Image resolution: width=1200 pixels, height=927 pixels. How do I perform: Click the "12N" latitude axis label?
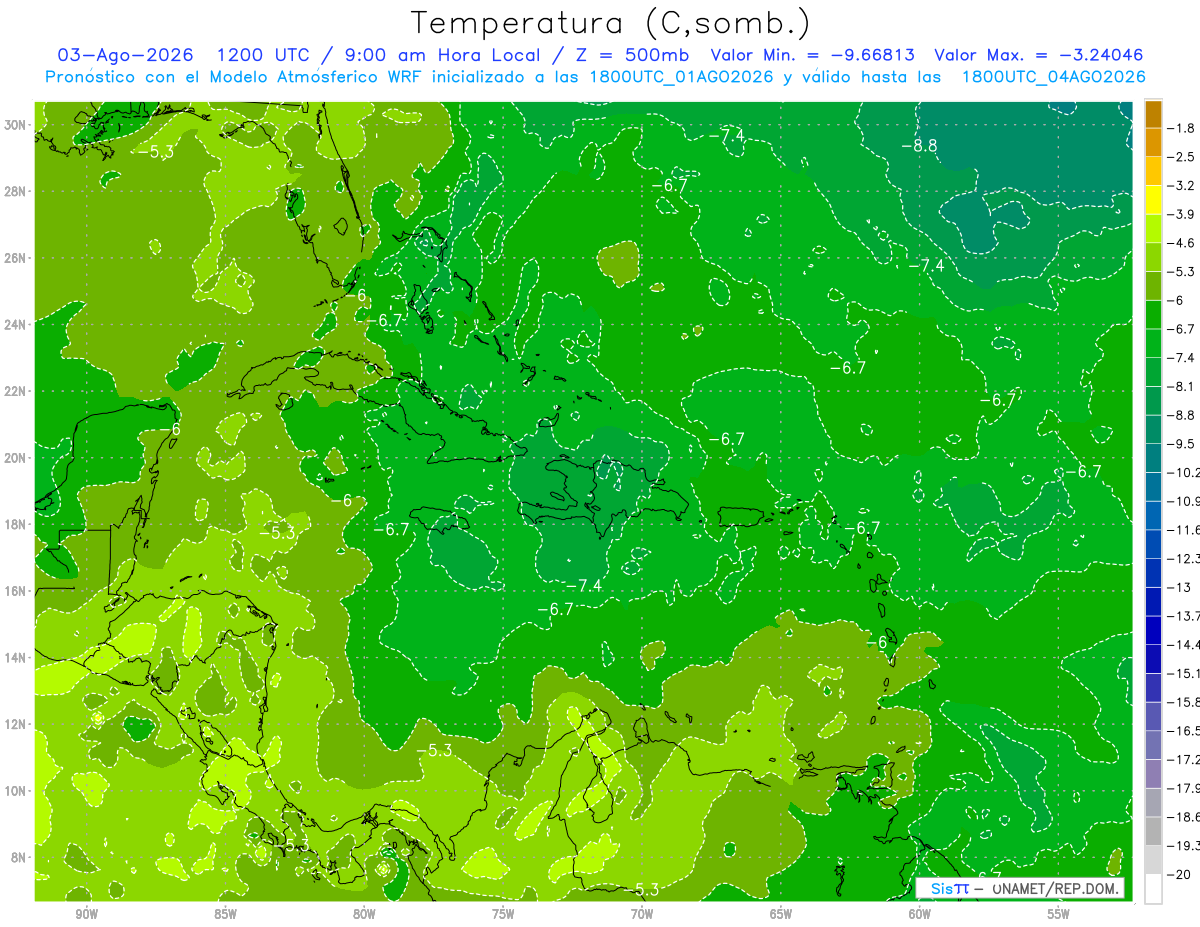14,724
